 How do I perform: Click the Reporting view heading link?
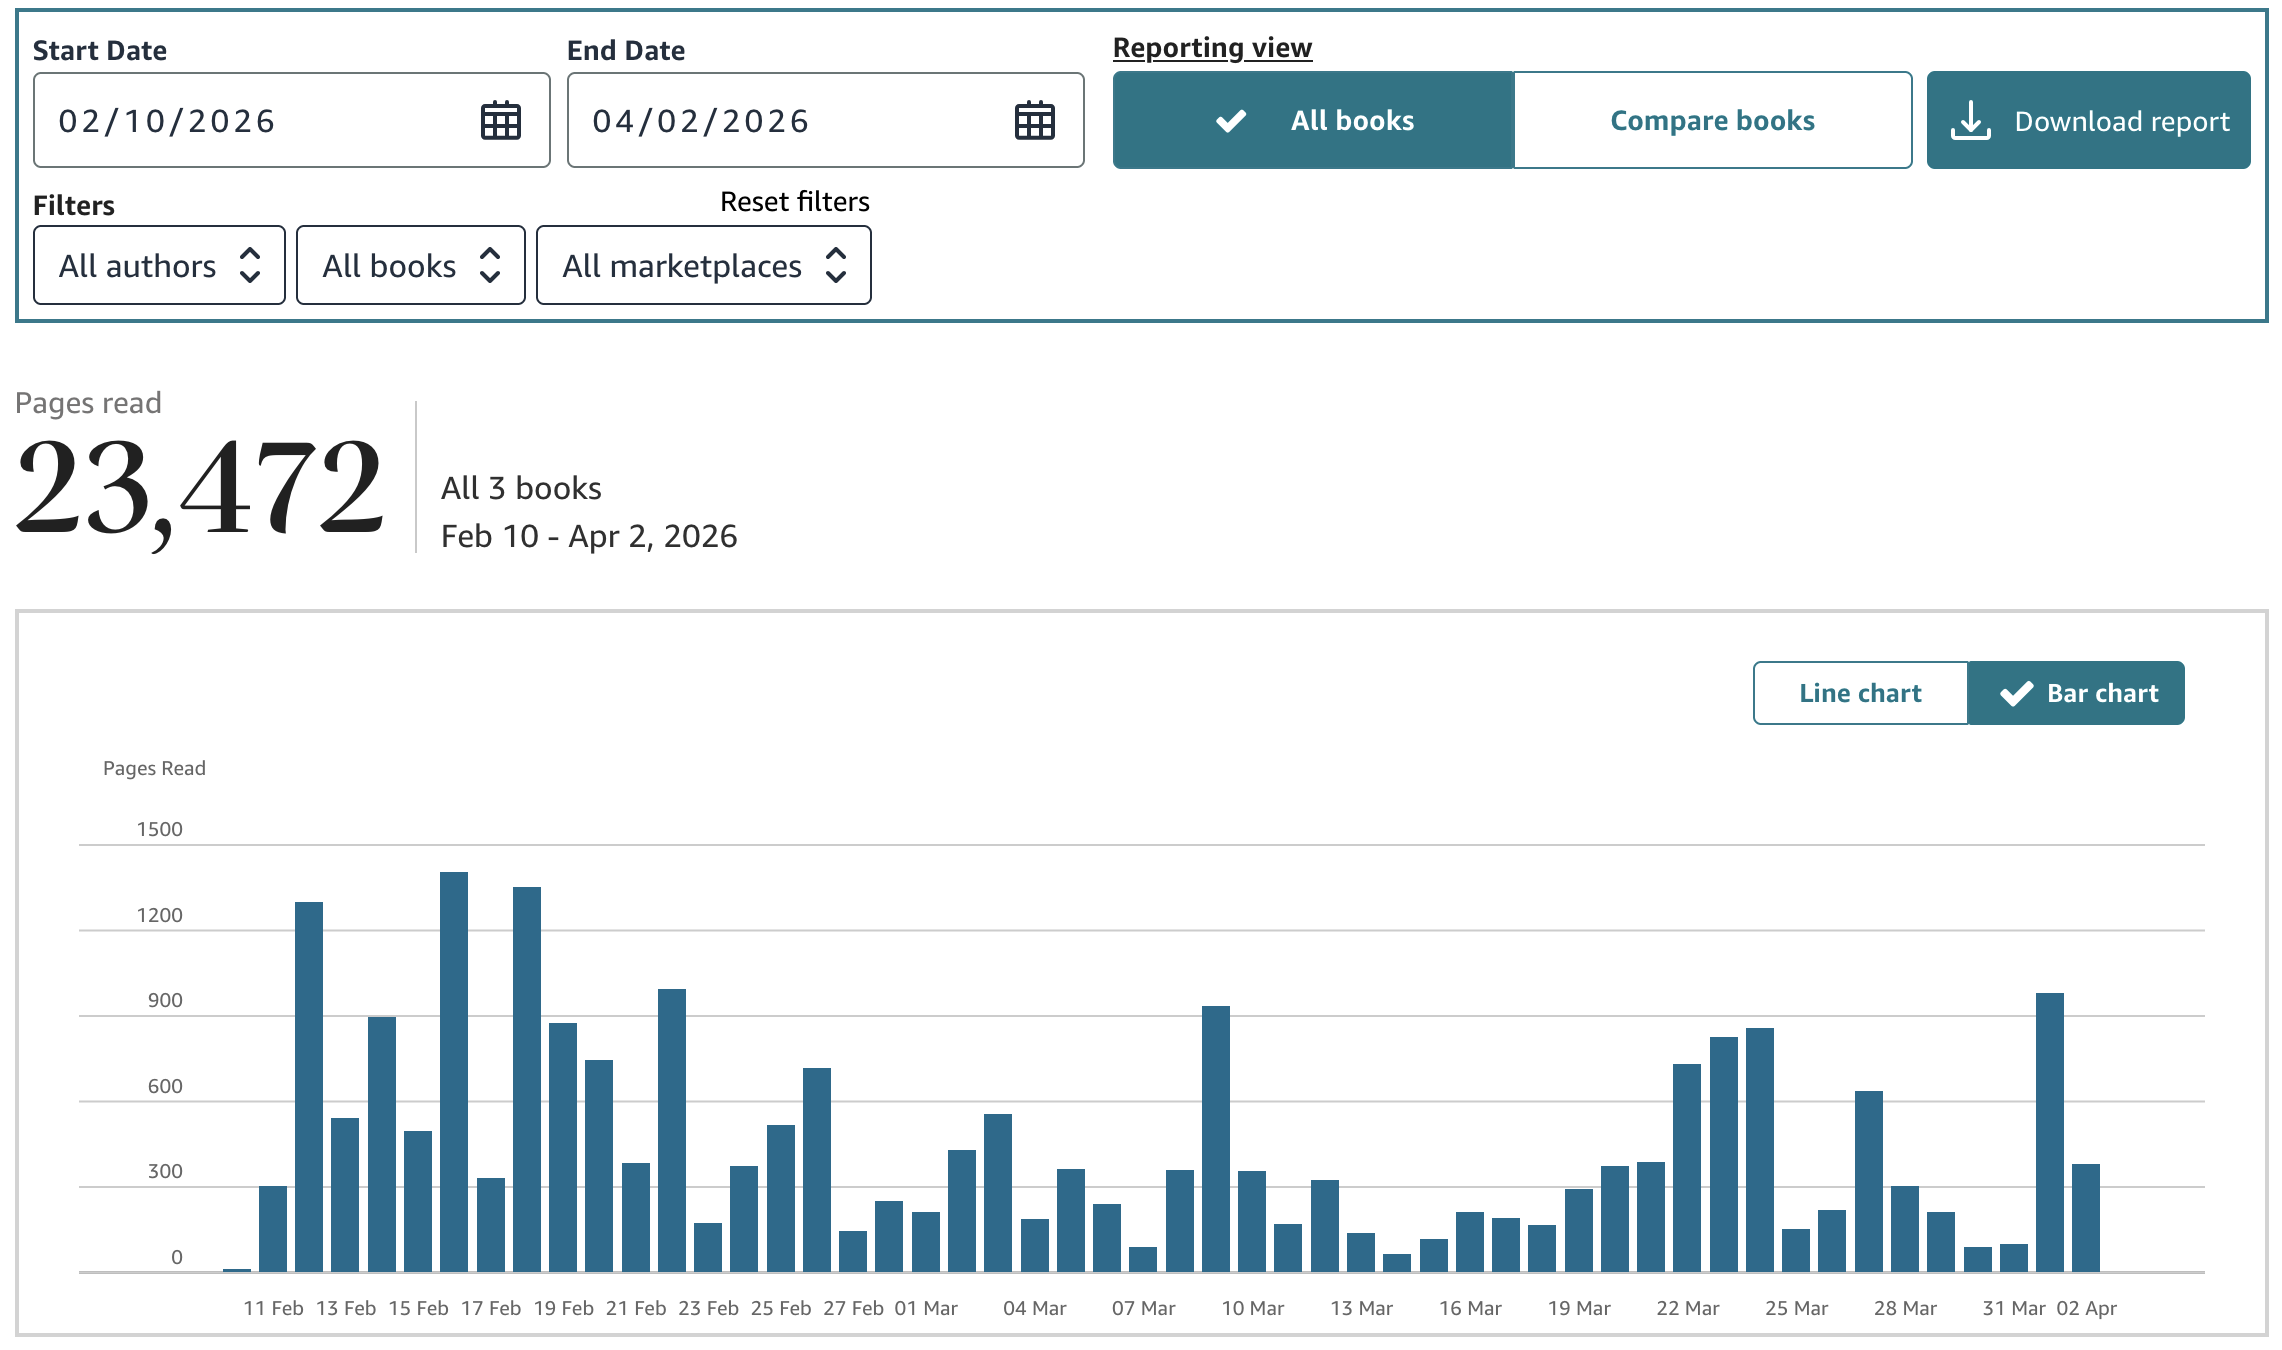coord(1212,48)
